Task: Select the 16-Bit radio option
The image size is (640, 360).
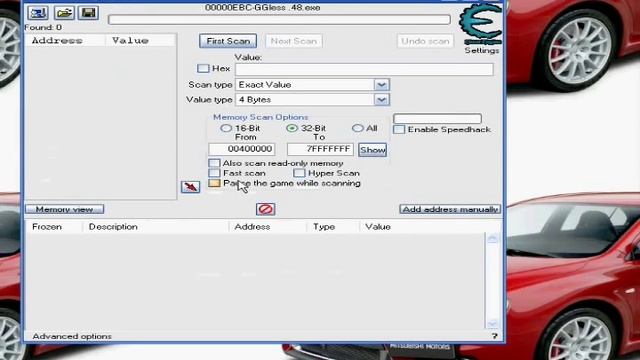Action: (226, 128)
